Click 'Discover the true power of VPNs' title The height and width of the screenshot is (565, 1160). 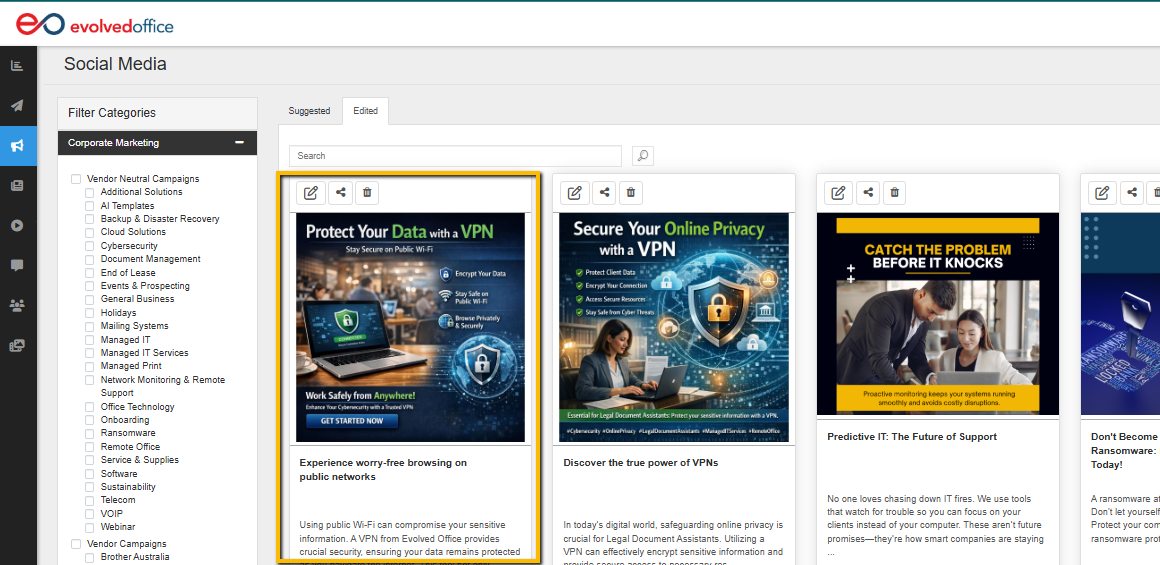[x=641, y=463]
